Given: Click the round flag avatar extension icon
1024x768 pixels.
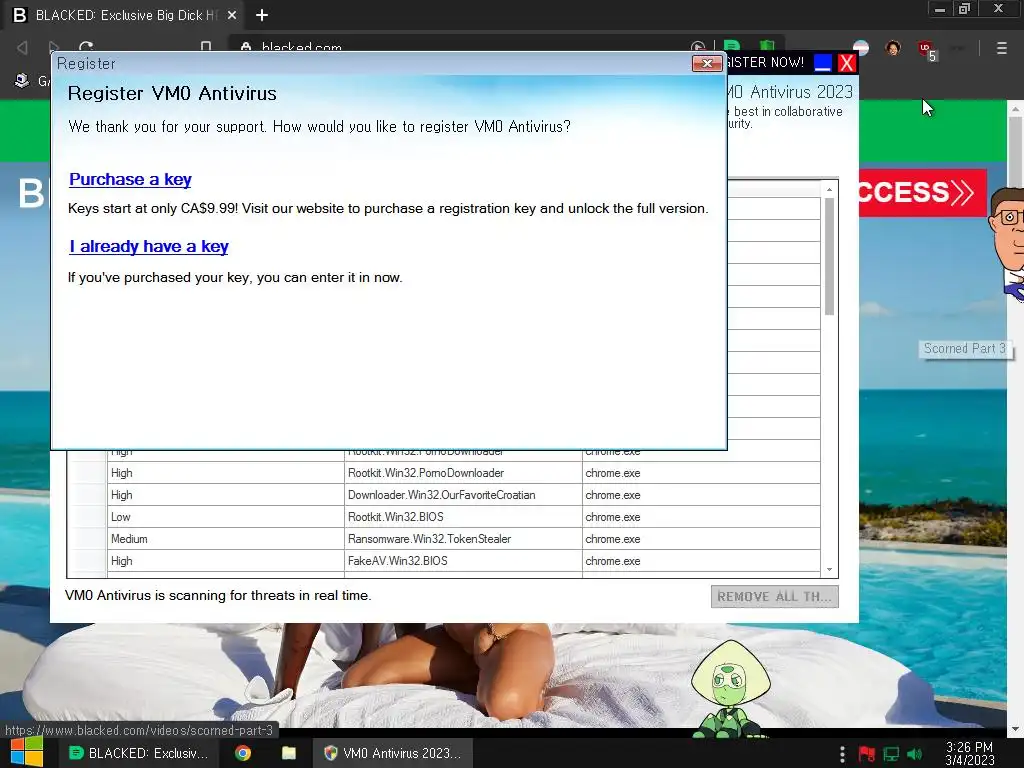Looking at the screenshot, I should [x=861, y=48].
